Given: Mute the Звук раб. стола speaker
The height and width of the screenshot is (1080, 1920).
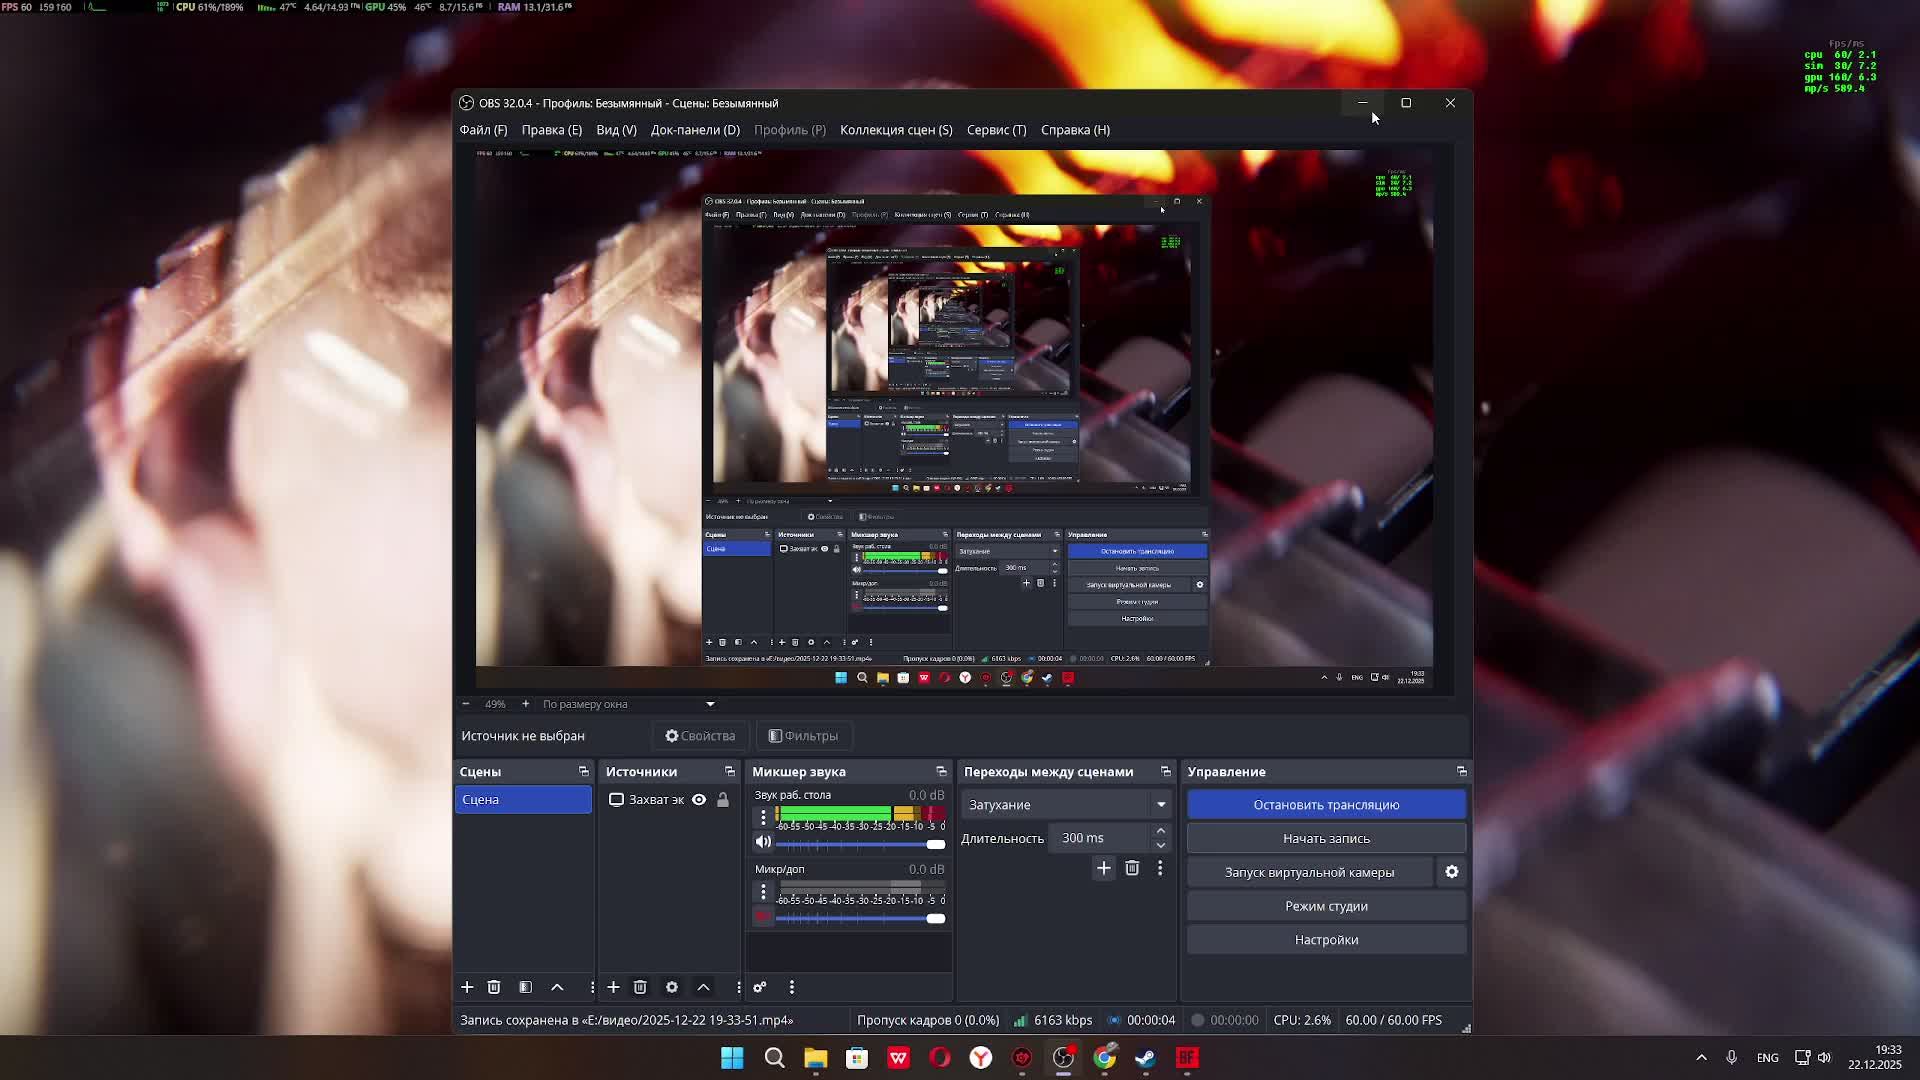Looking at the screenshot, I should click(763, 843).
